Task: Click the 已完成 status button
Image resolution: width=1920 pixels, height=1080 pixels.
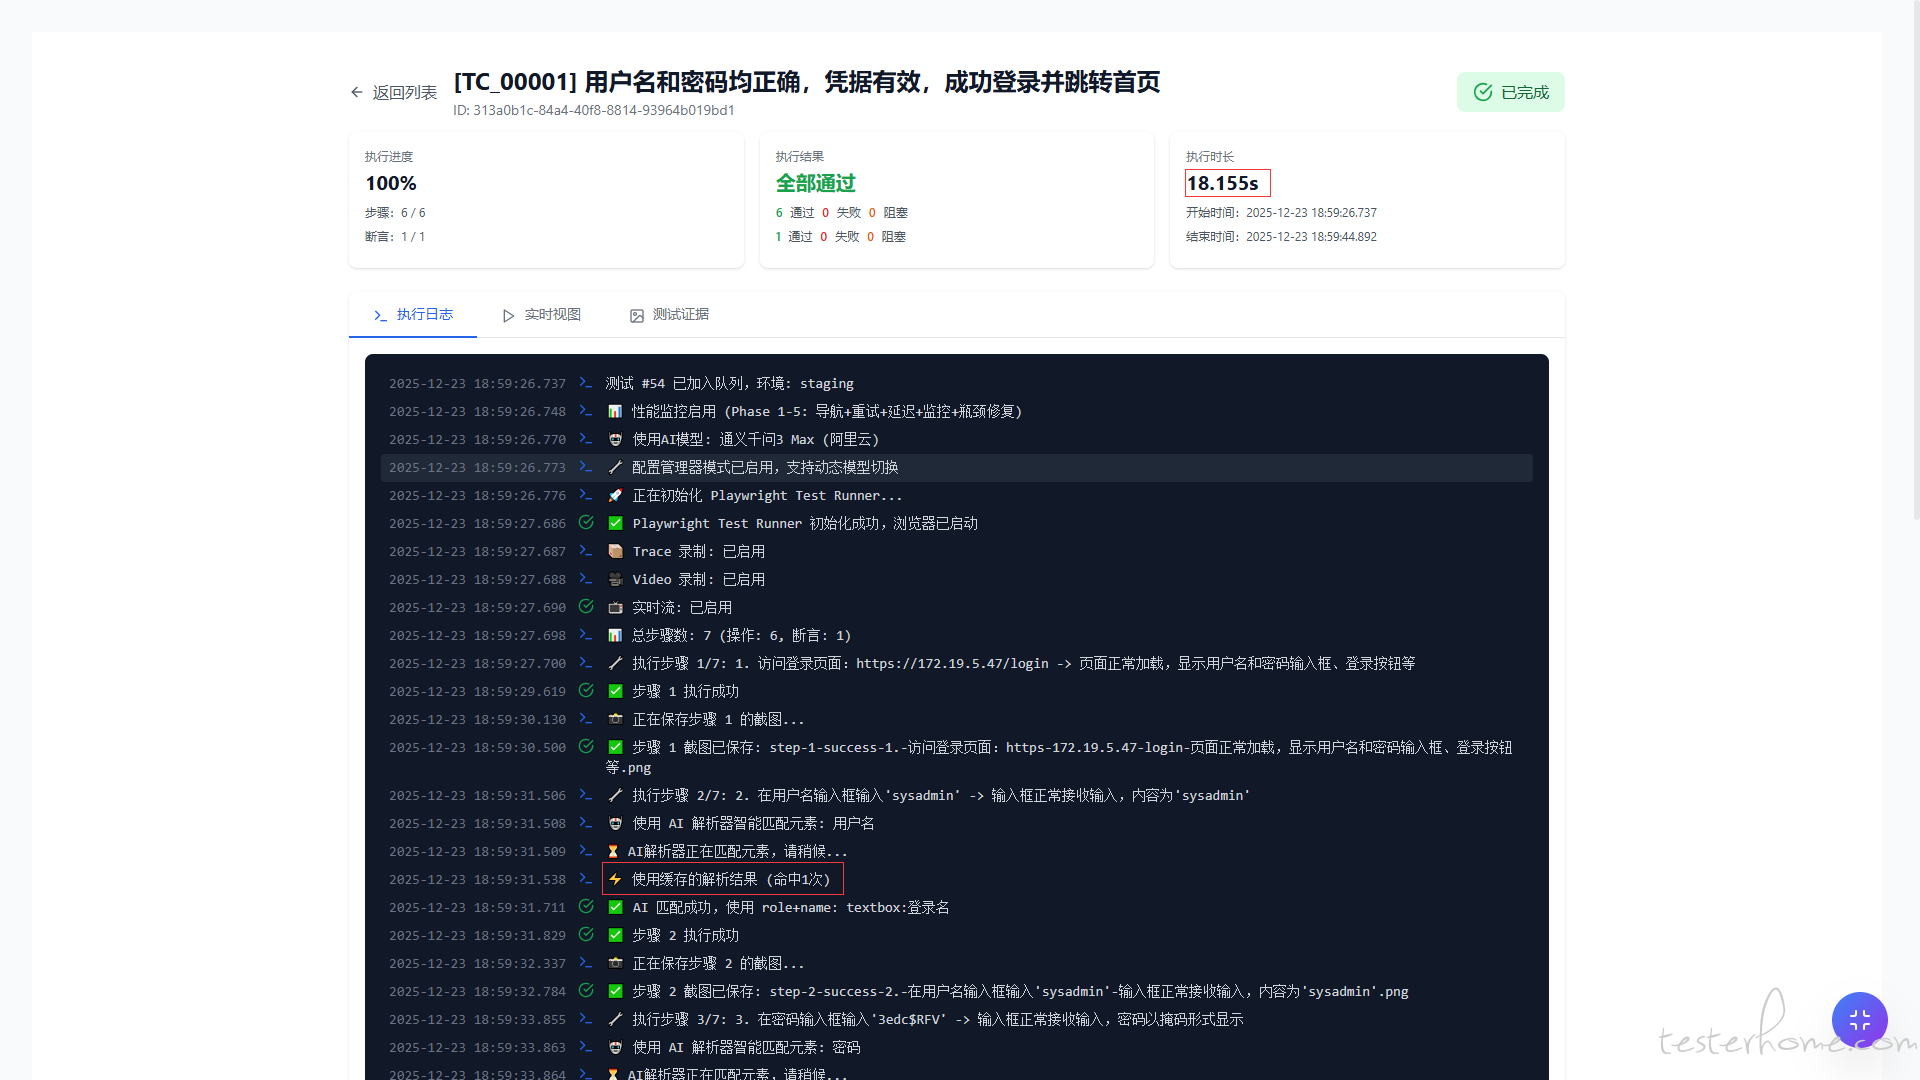Action: click(1510, 92)
